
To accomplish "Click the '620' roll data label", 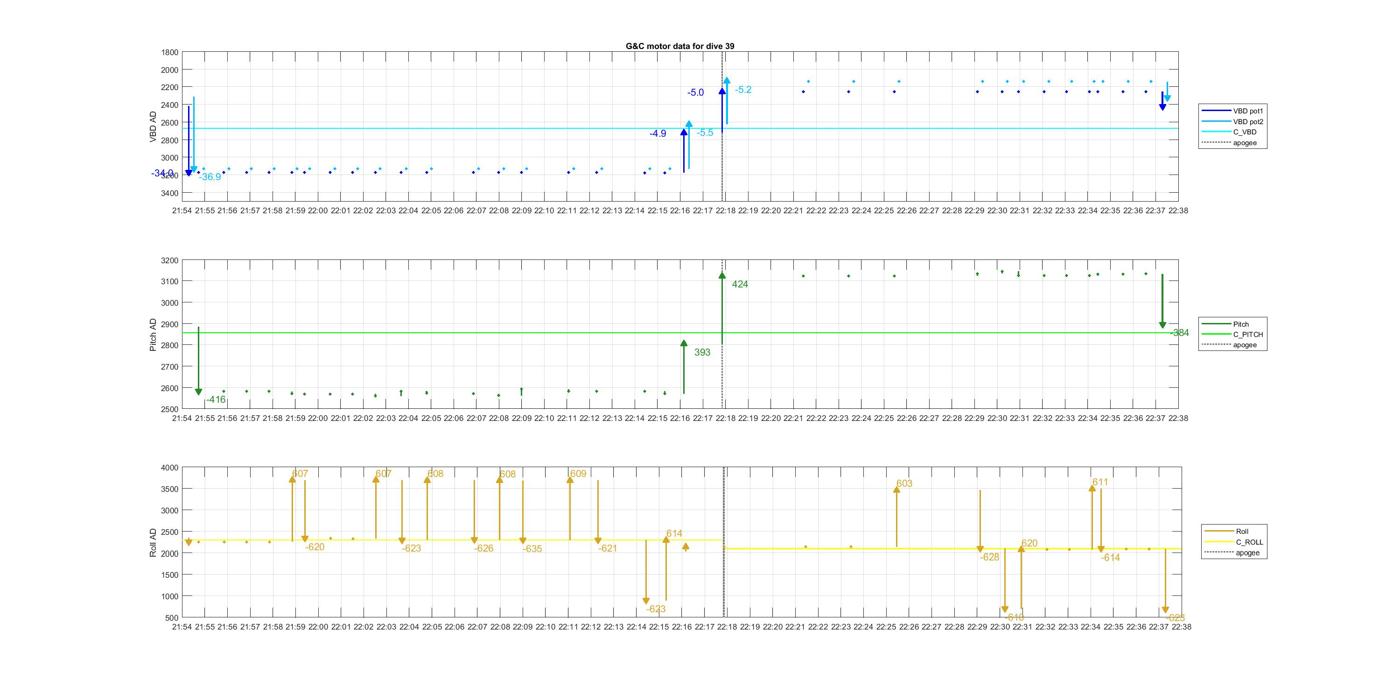I will (1029, 544).
